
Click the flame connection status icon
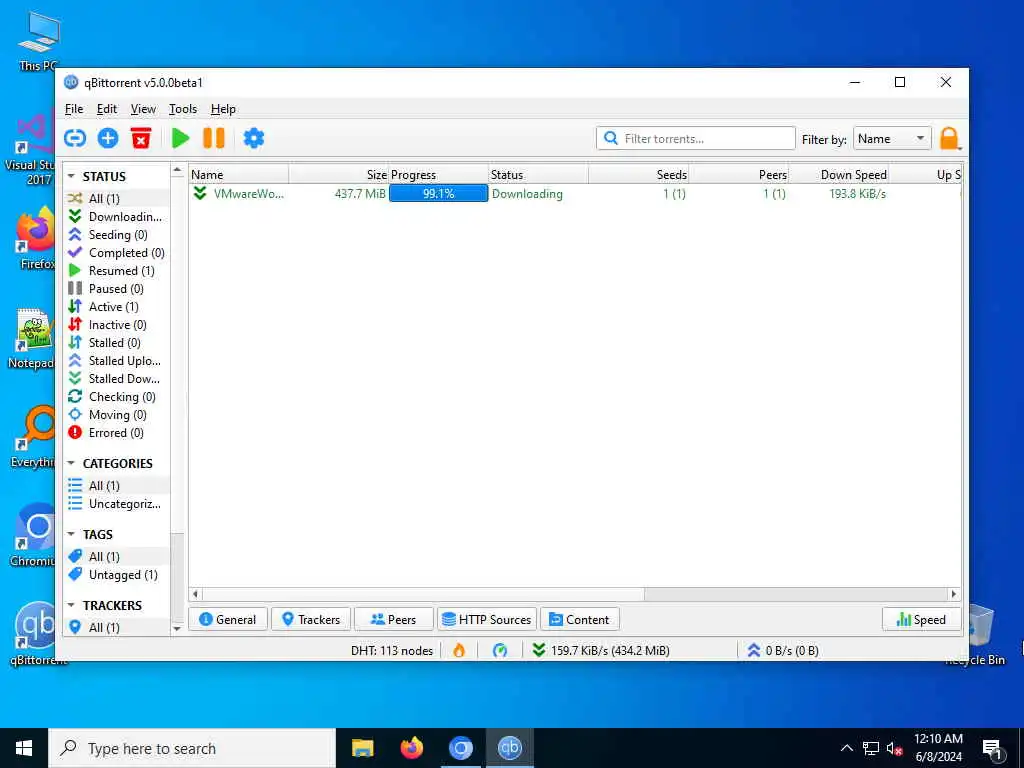point(459,650)
